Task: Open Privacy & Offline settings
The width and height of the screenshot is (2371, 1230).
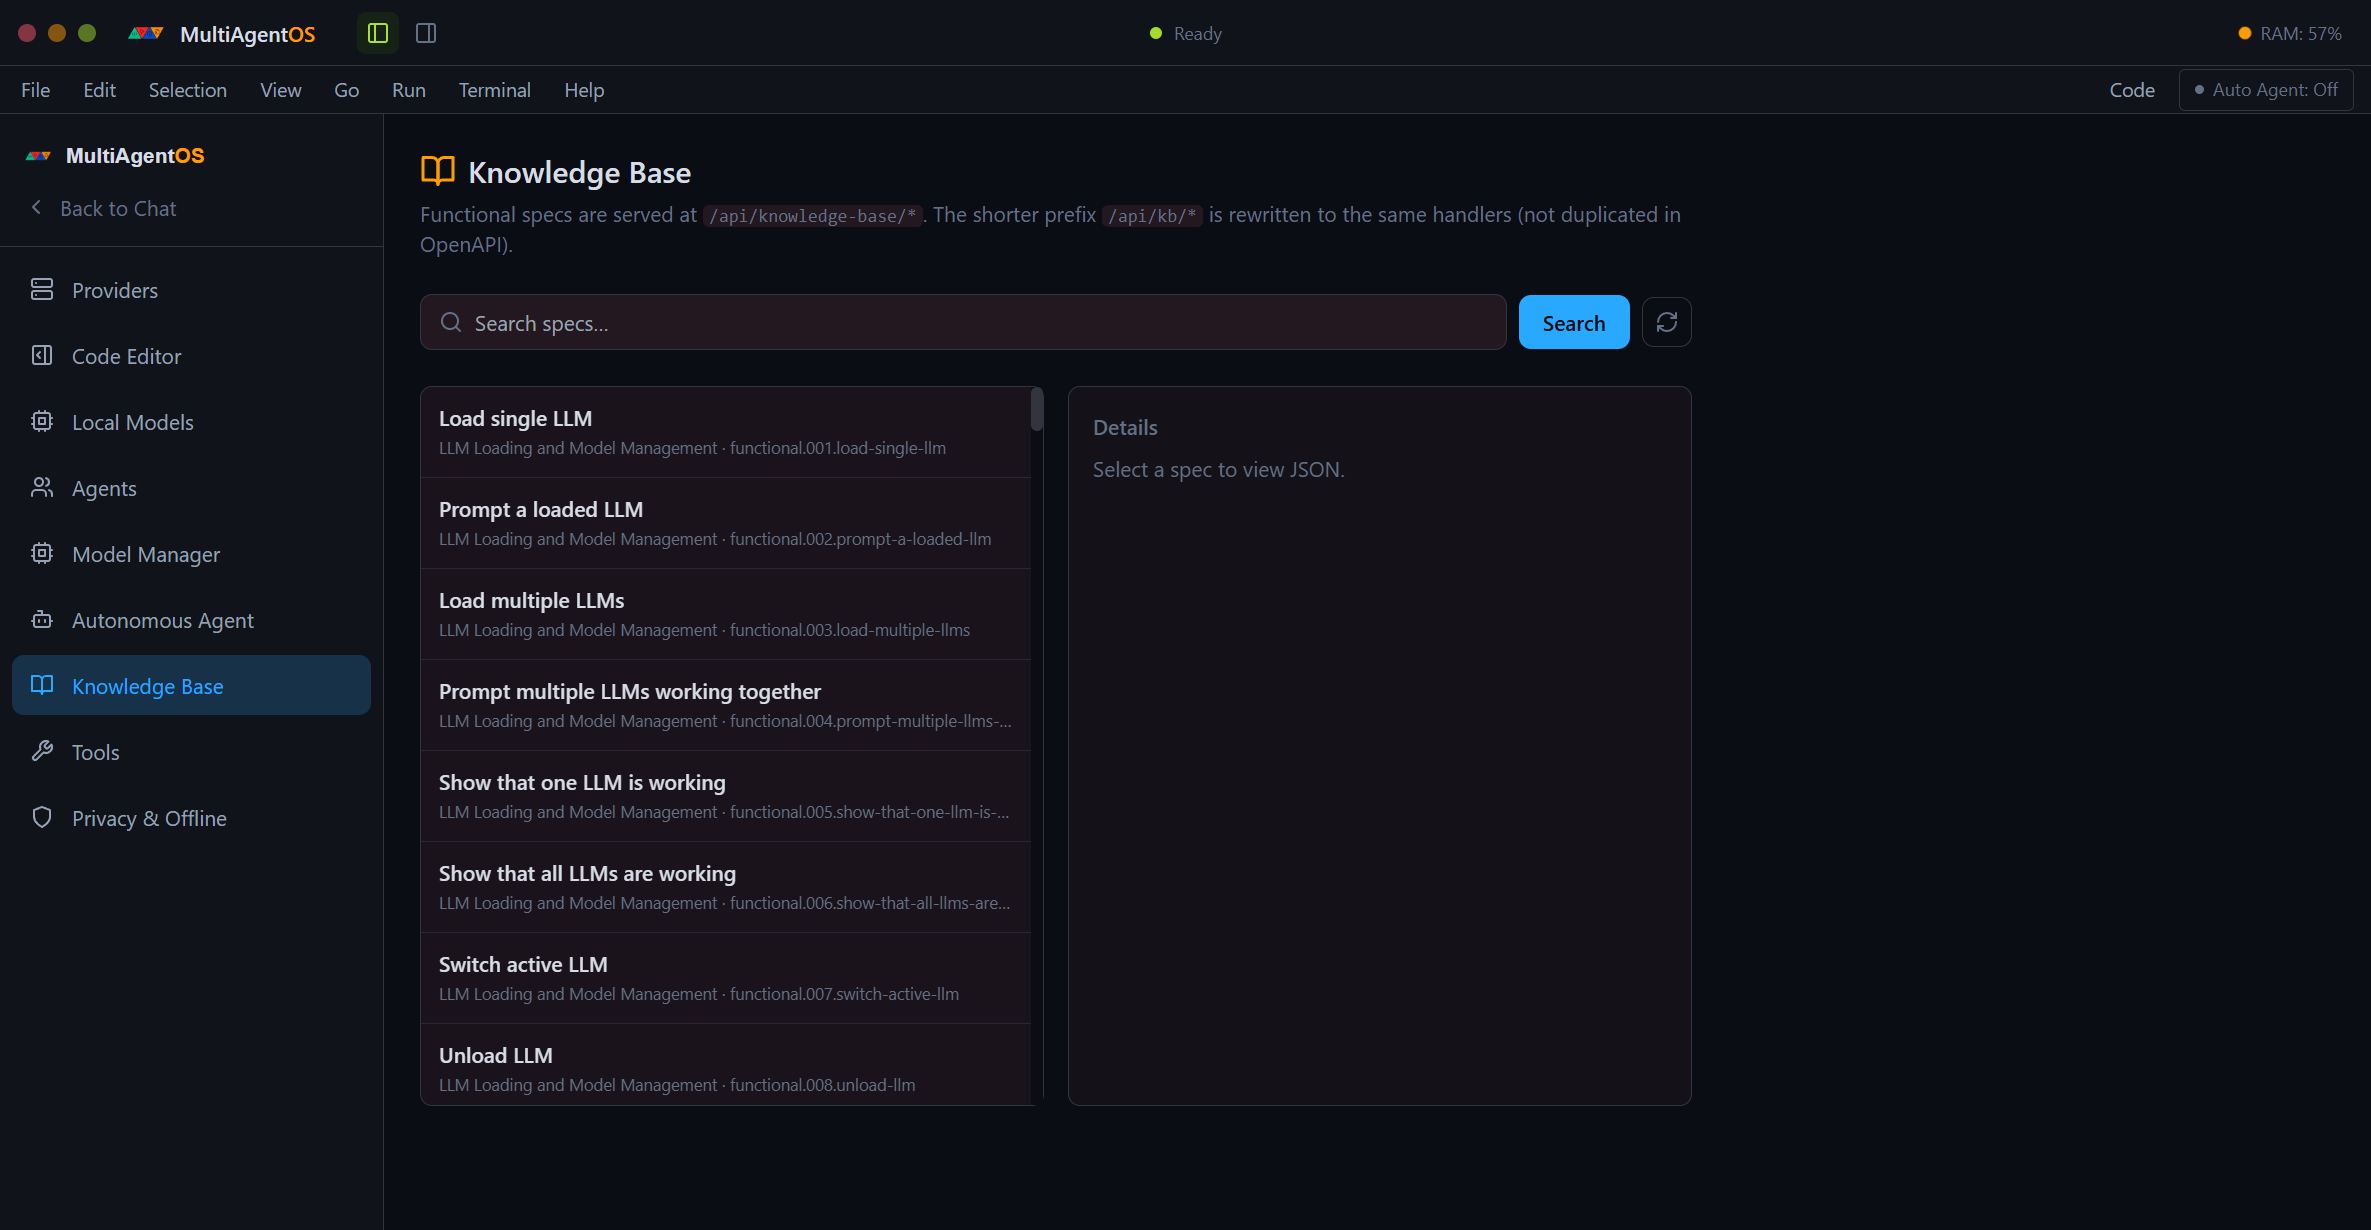Action: (191, 818)
